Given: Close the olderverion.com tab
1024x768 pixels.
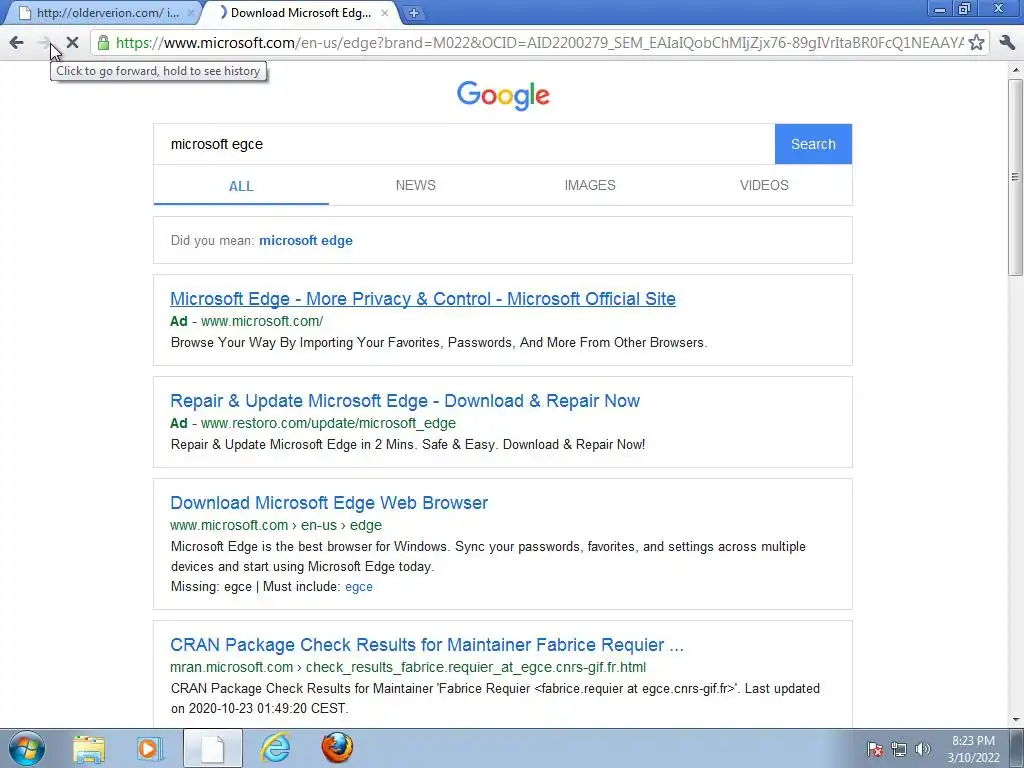Looking at the screenshot, I should [x=191, y=12].
